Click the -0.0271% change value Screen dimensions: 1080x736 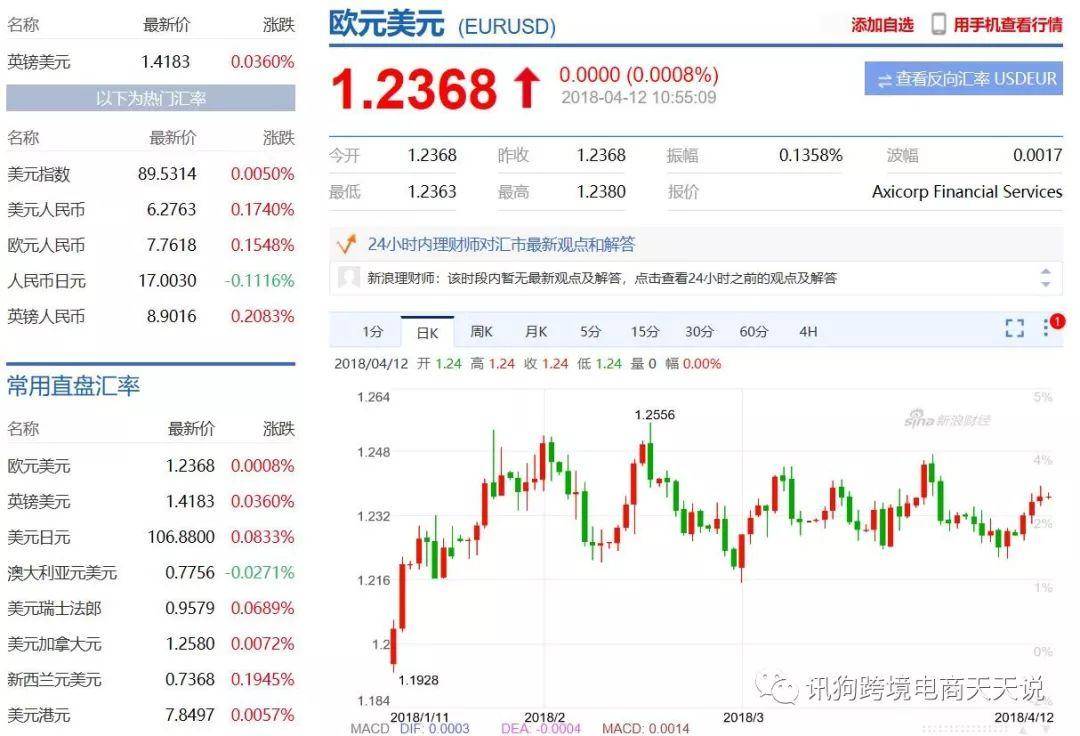pos(260,573)
